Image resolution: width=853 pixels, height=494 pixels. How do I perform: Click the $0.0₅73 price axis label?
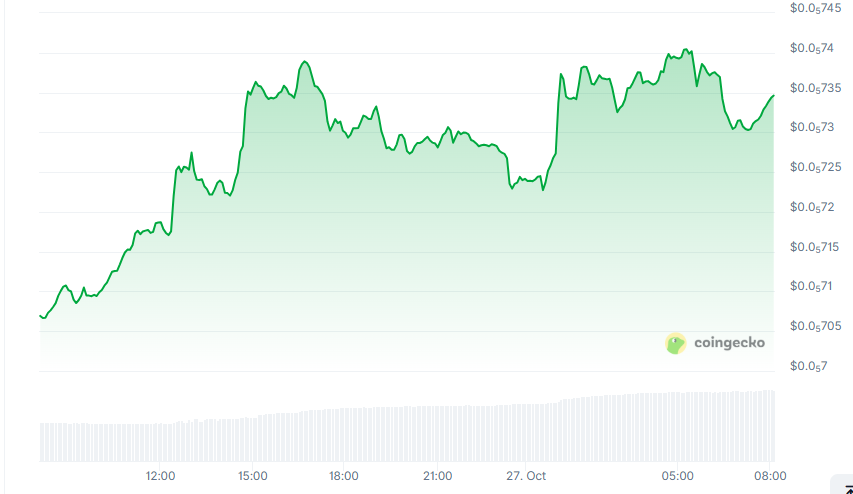pyautogui.click(x=812, y=127)
